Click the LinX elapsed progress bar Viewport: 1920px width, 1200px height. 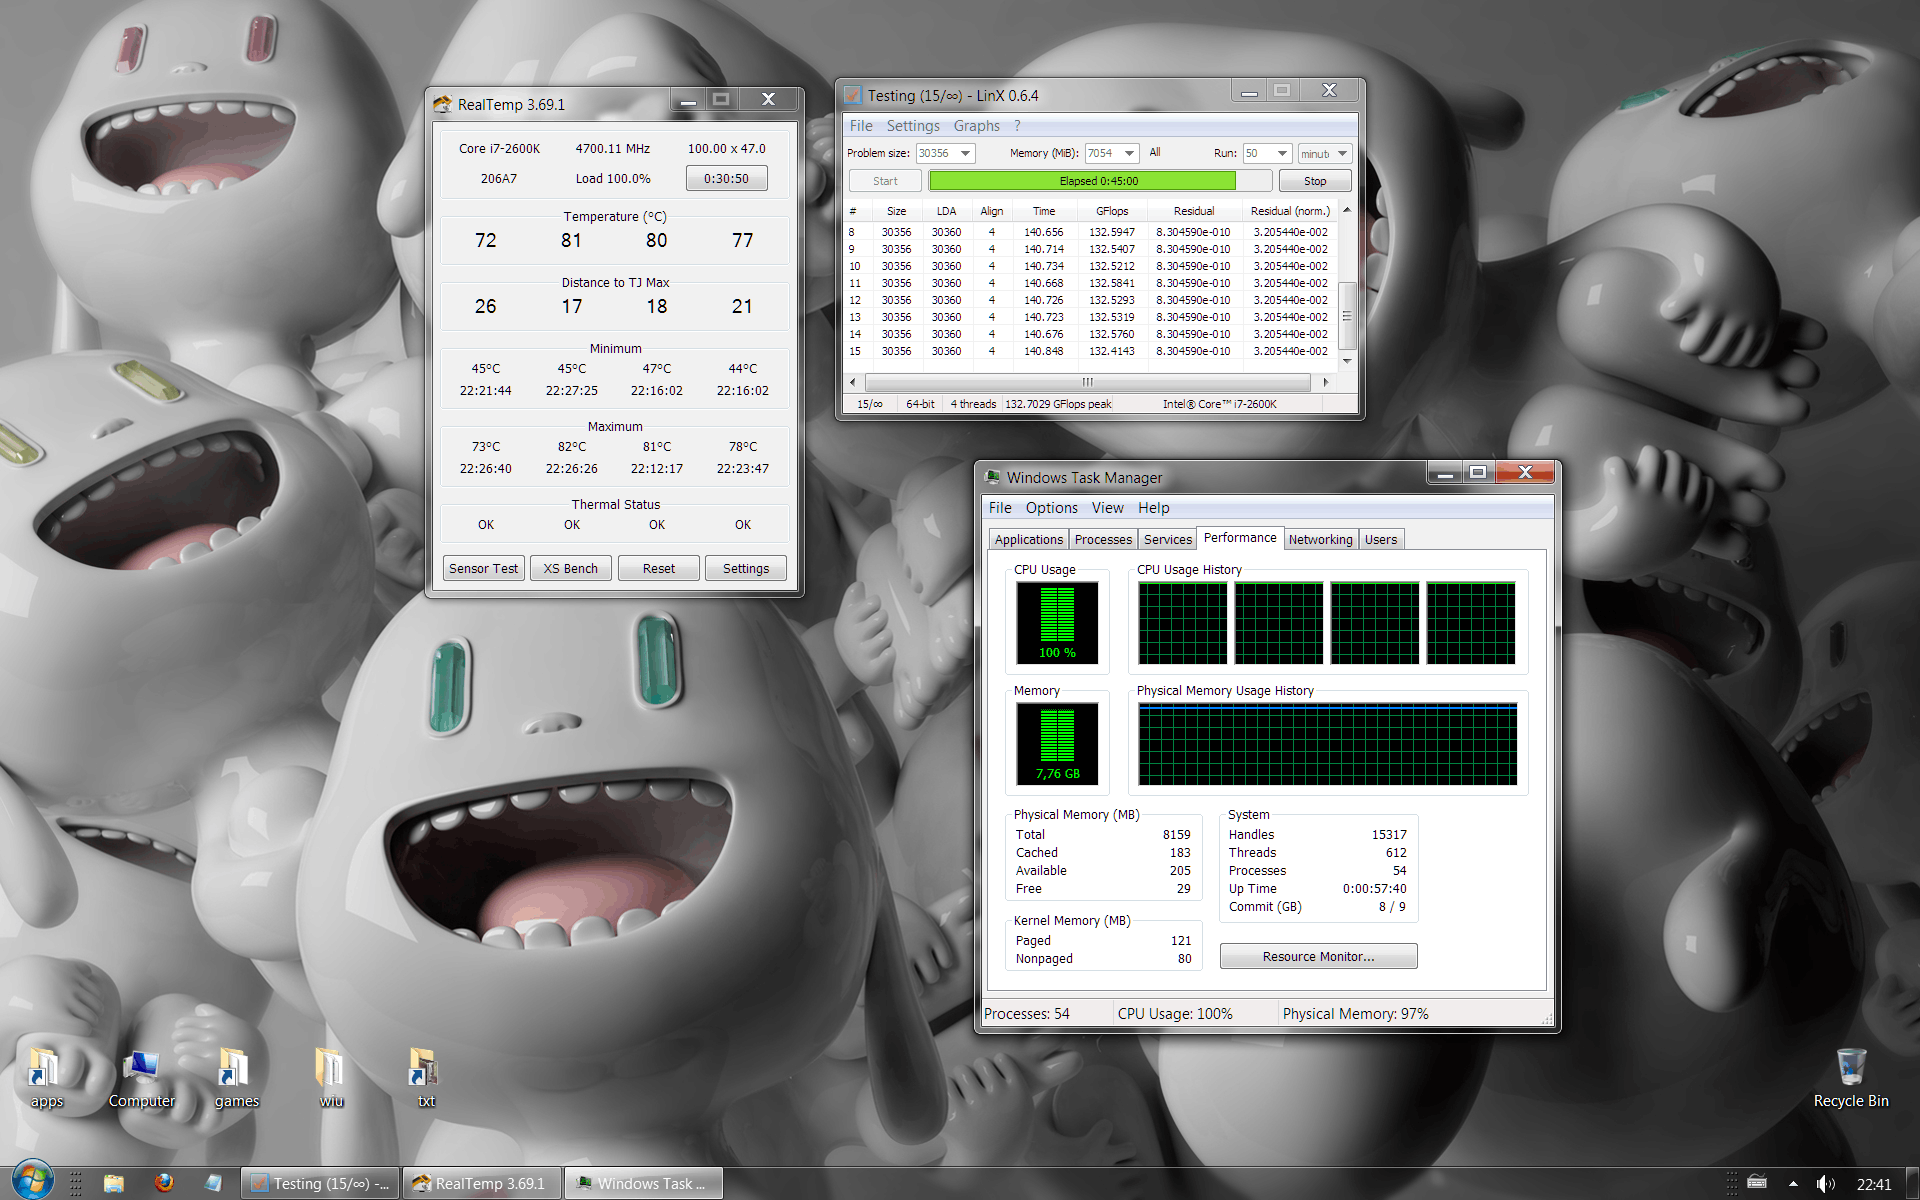[x=1098, y=181]
